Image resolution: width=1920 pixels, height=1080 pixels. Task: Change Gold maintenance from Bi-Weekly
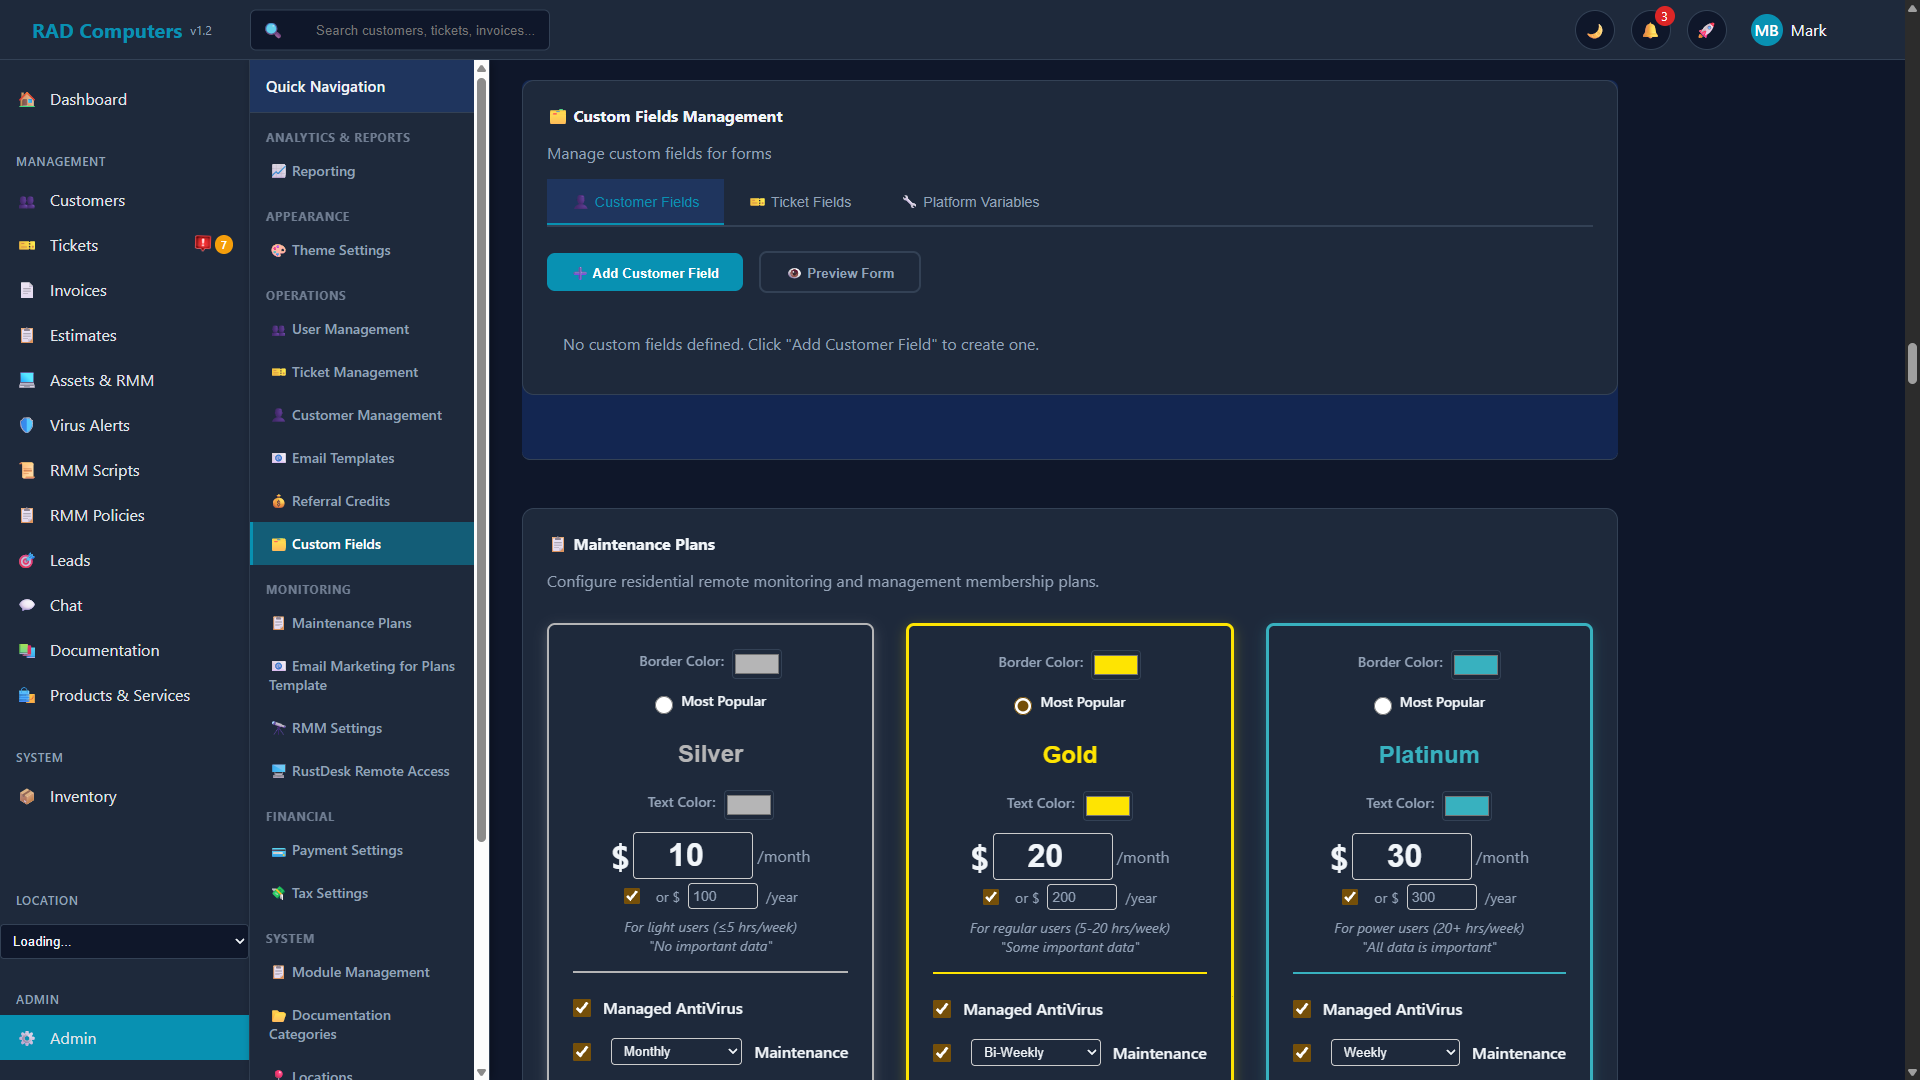(1035, 1052)
